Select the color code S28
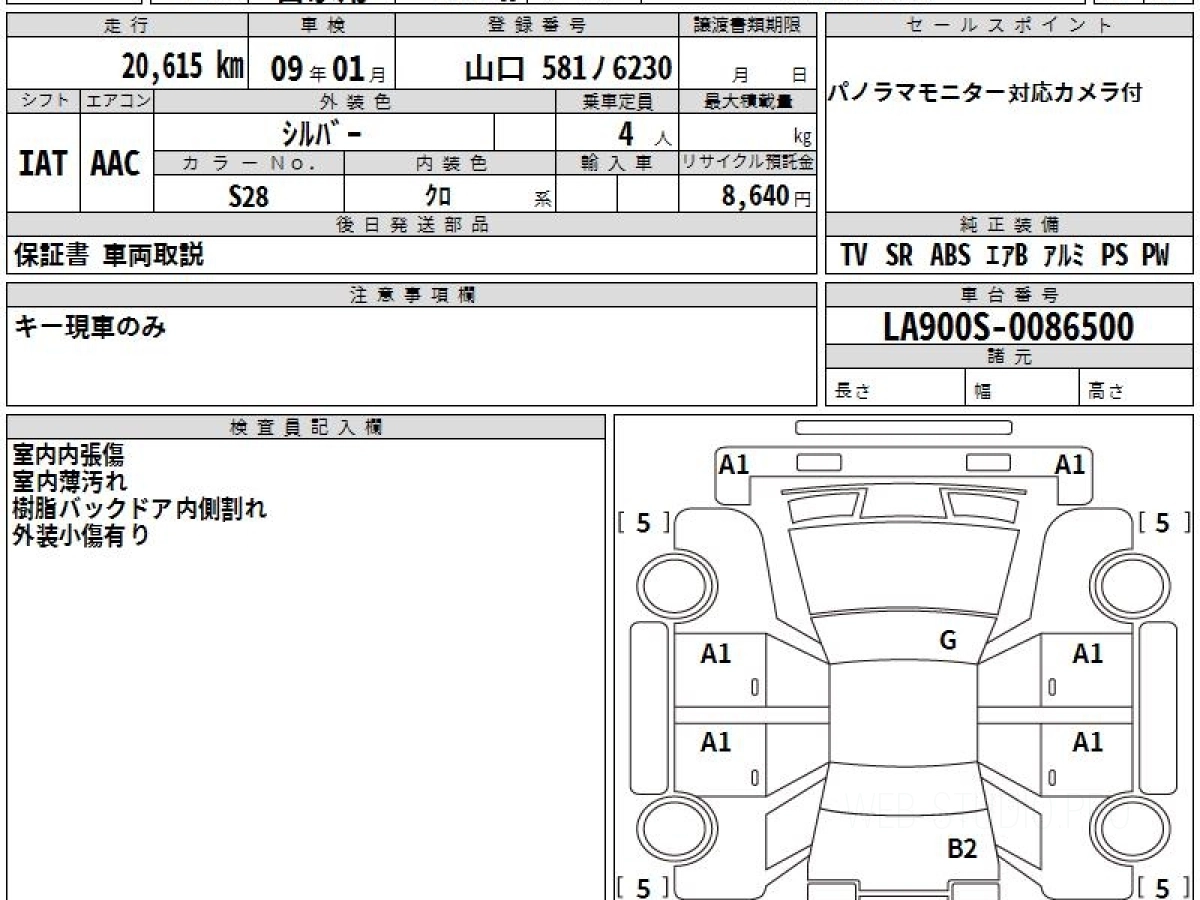 tap(249, 196)
